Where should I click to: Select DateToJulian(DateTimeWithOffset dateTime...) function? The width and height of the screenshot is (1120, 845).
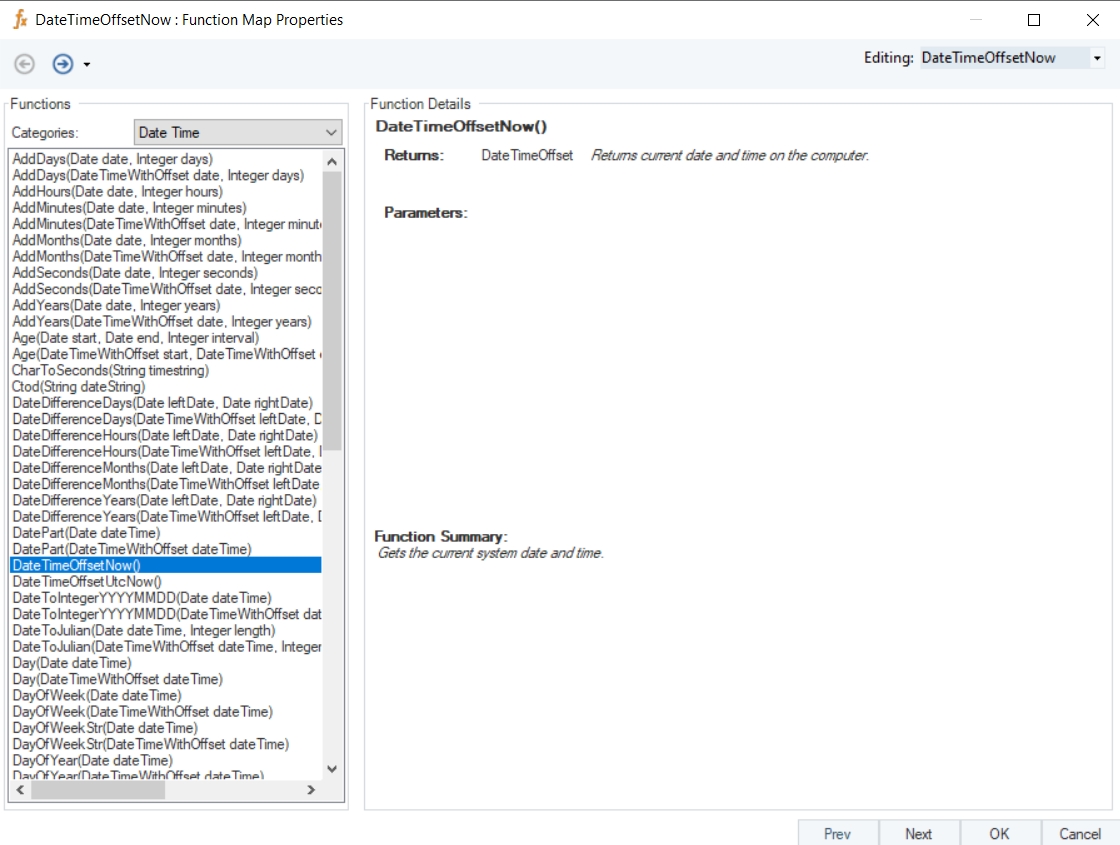pyautogui.click(x=166, y=646)
